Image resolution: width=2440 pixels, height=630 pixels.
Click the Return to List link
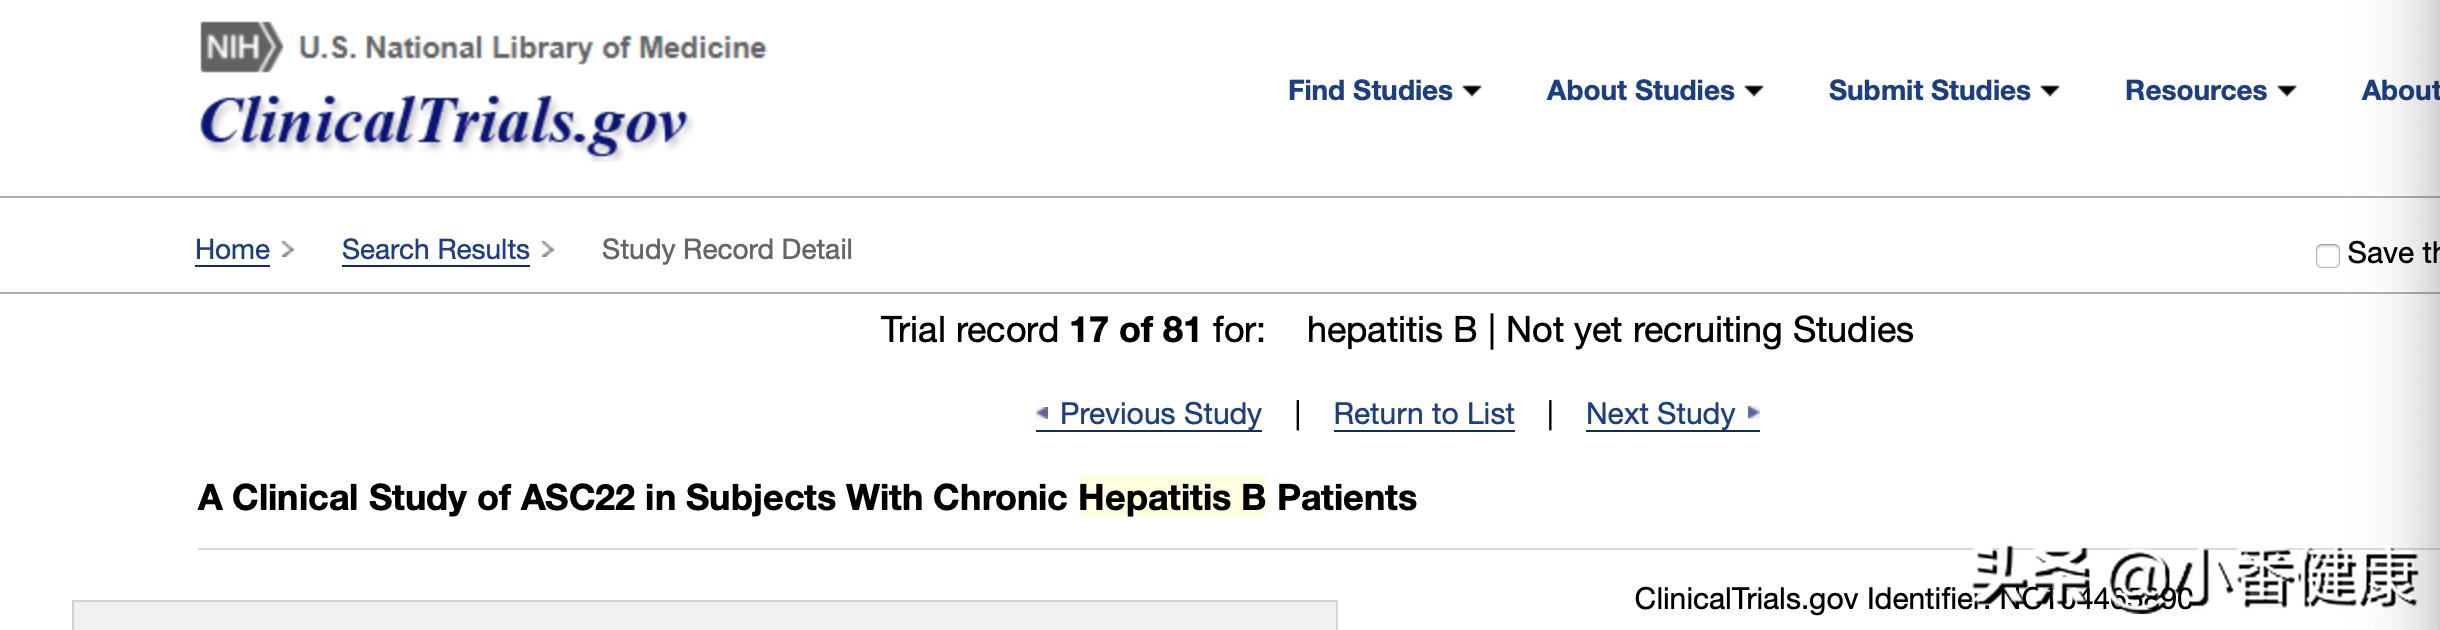1423,414
